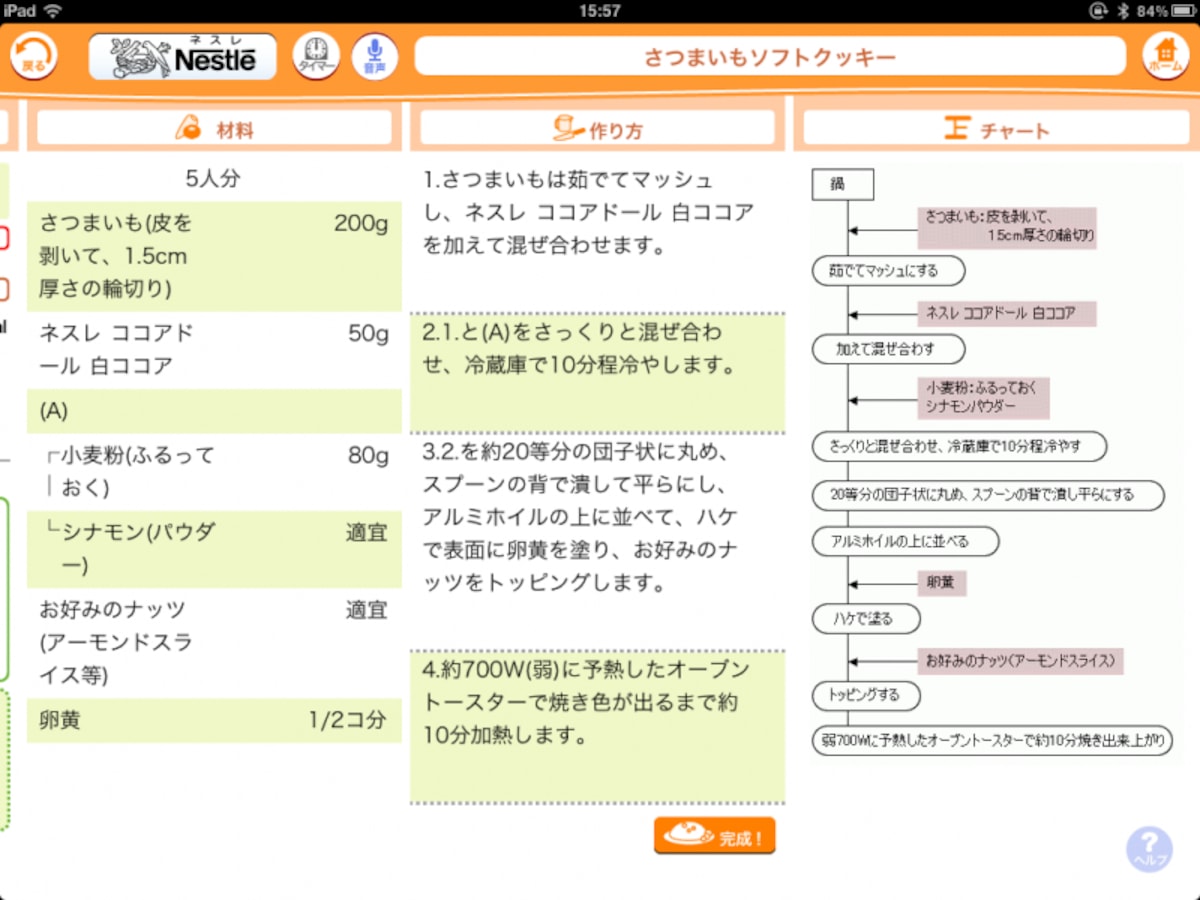Tap the chart さつまいも ingredient box
The width and height of the screenshot is (1200, 900).
[1007, 228]
